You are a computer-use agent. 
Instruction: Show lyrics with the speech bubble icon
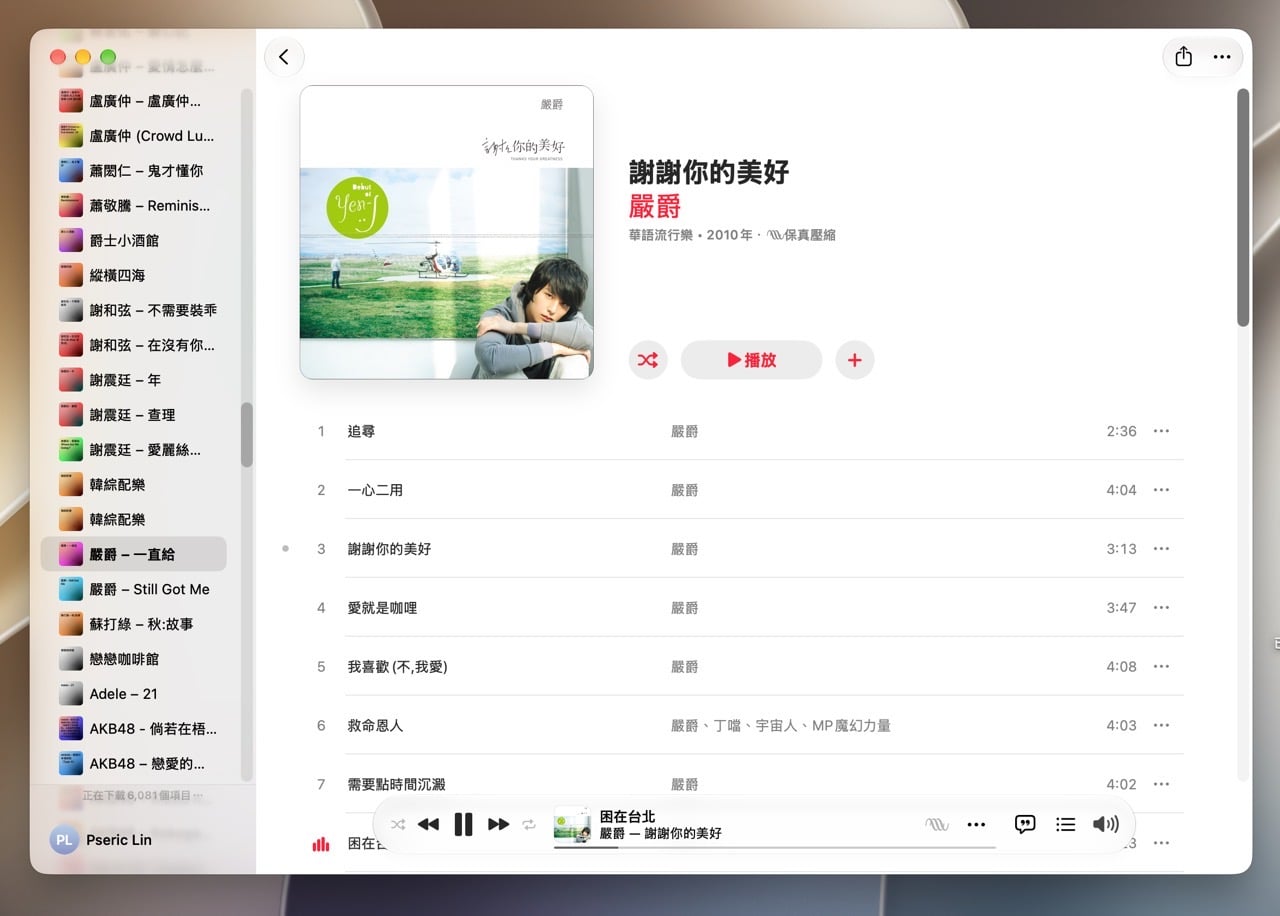tap(1025, 824)
